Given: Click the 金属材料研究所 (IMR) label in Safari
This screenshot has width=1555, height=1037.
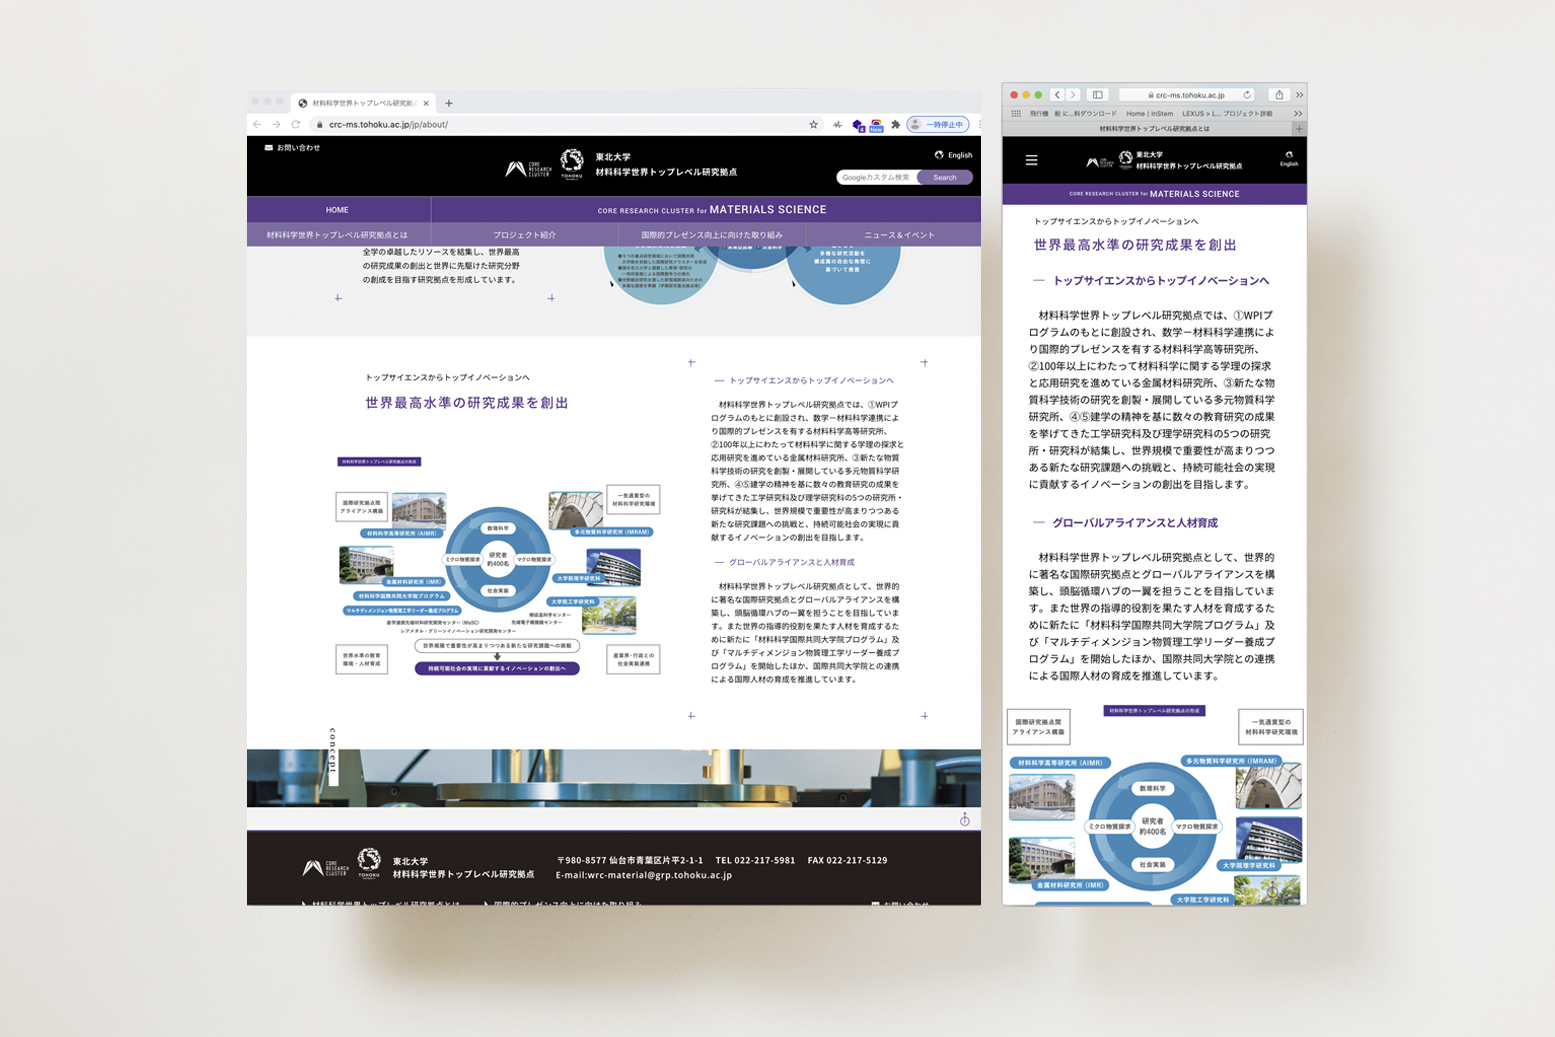Looking at the screenshot, I should tap(1069, 886).
